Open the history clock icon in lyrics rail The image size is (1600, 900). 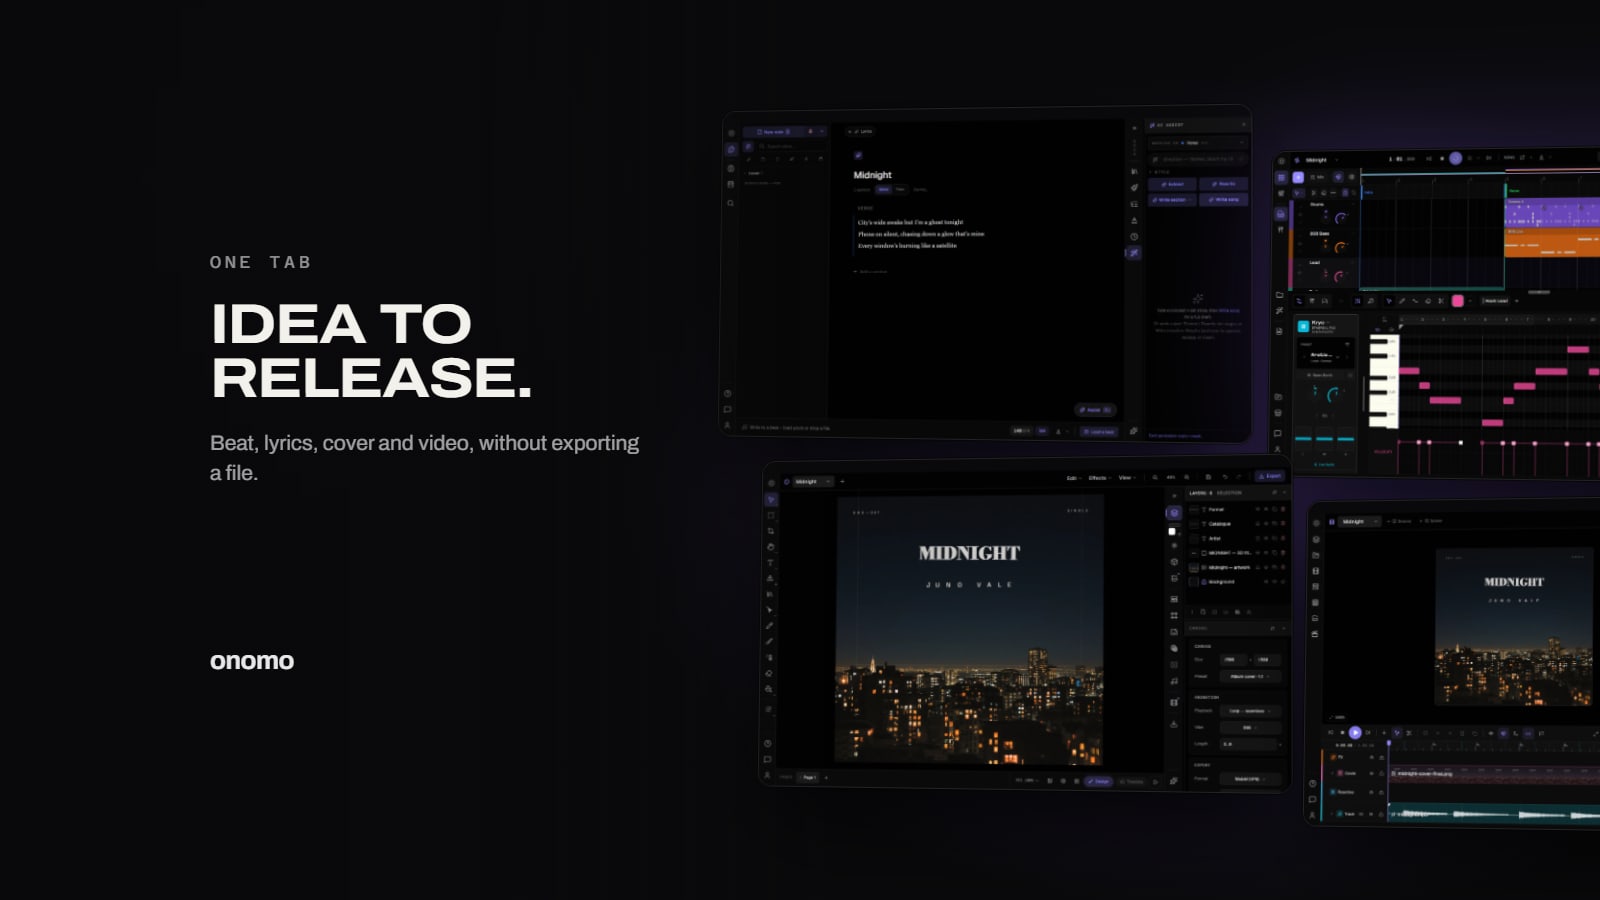point(1134,237)
